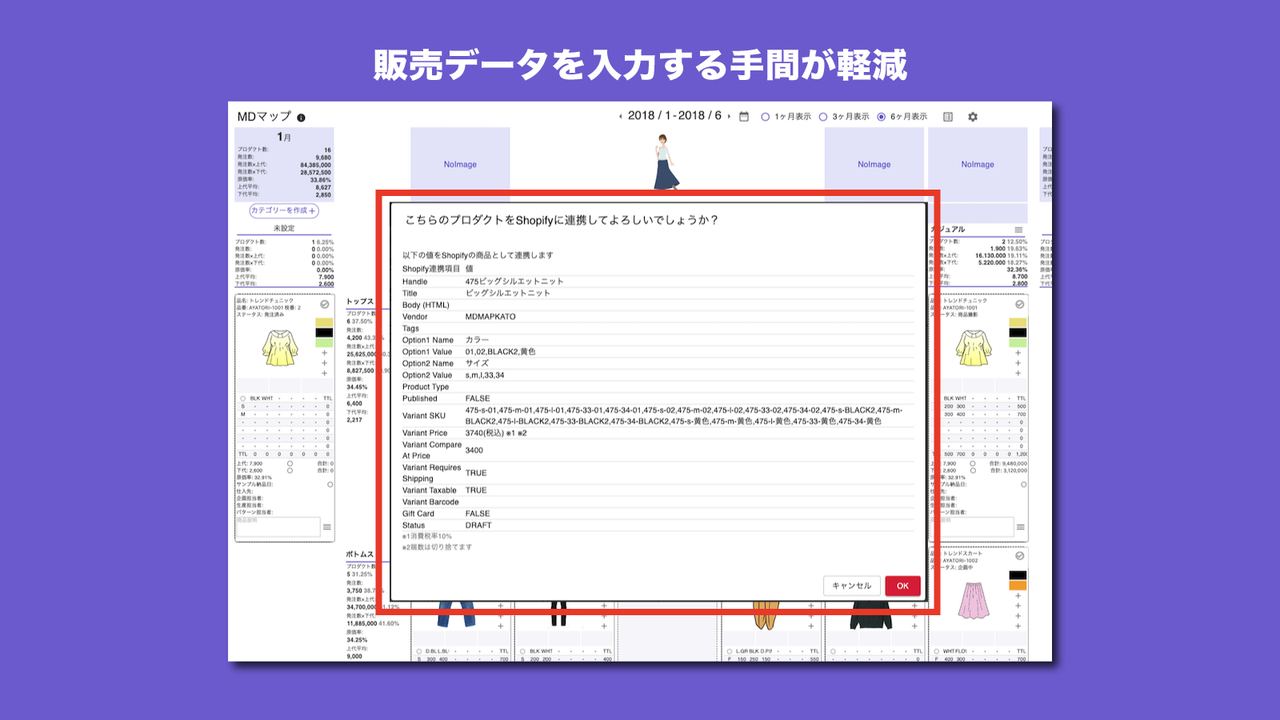The image size is (1280, 720).
Task: Click the woman in skirt model image
Action: coord(666,162)
